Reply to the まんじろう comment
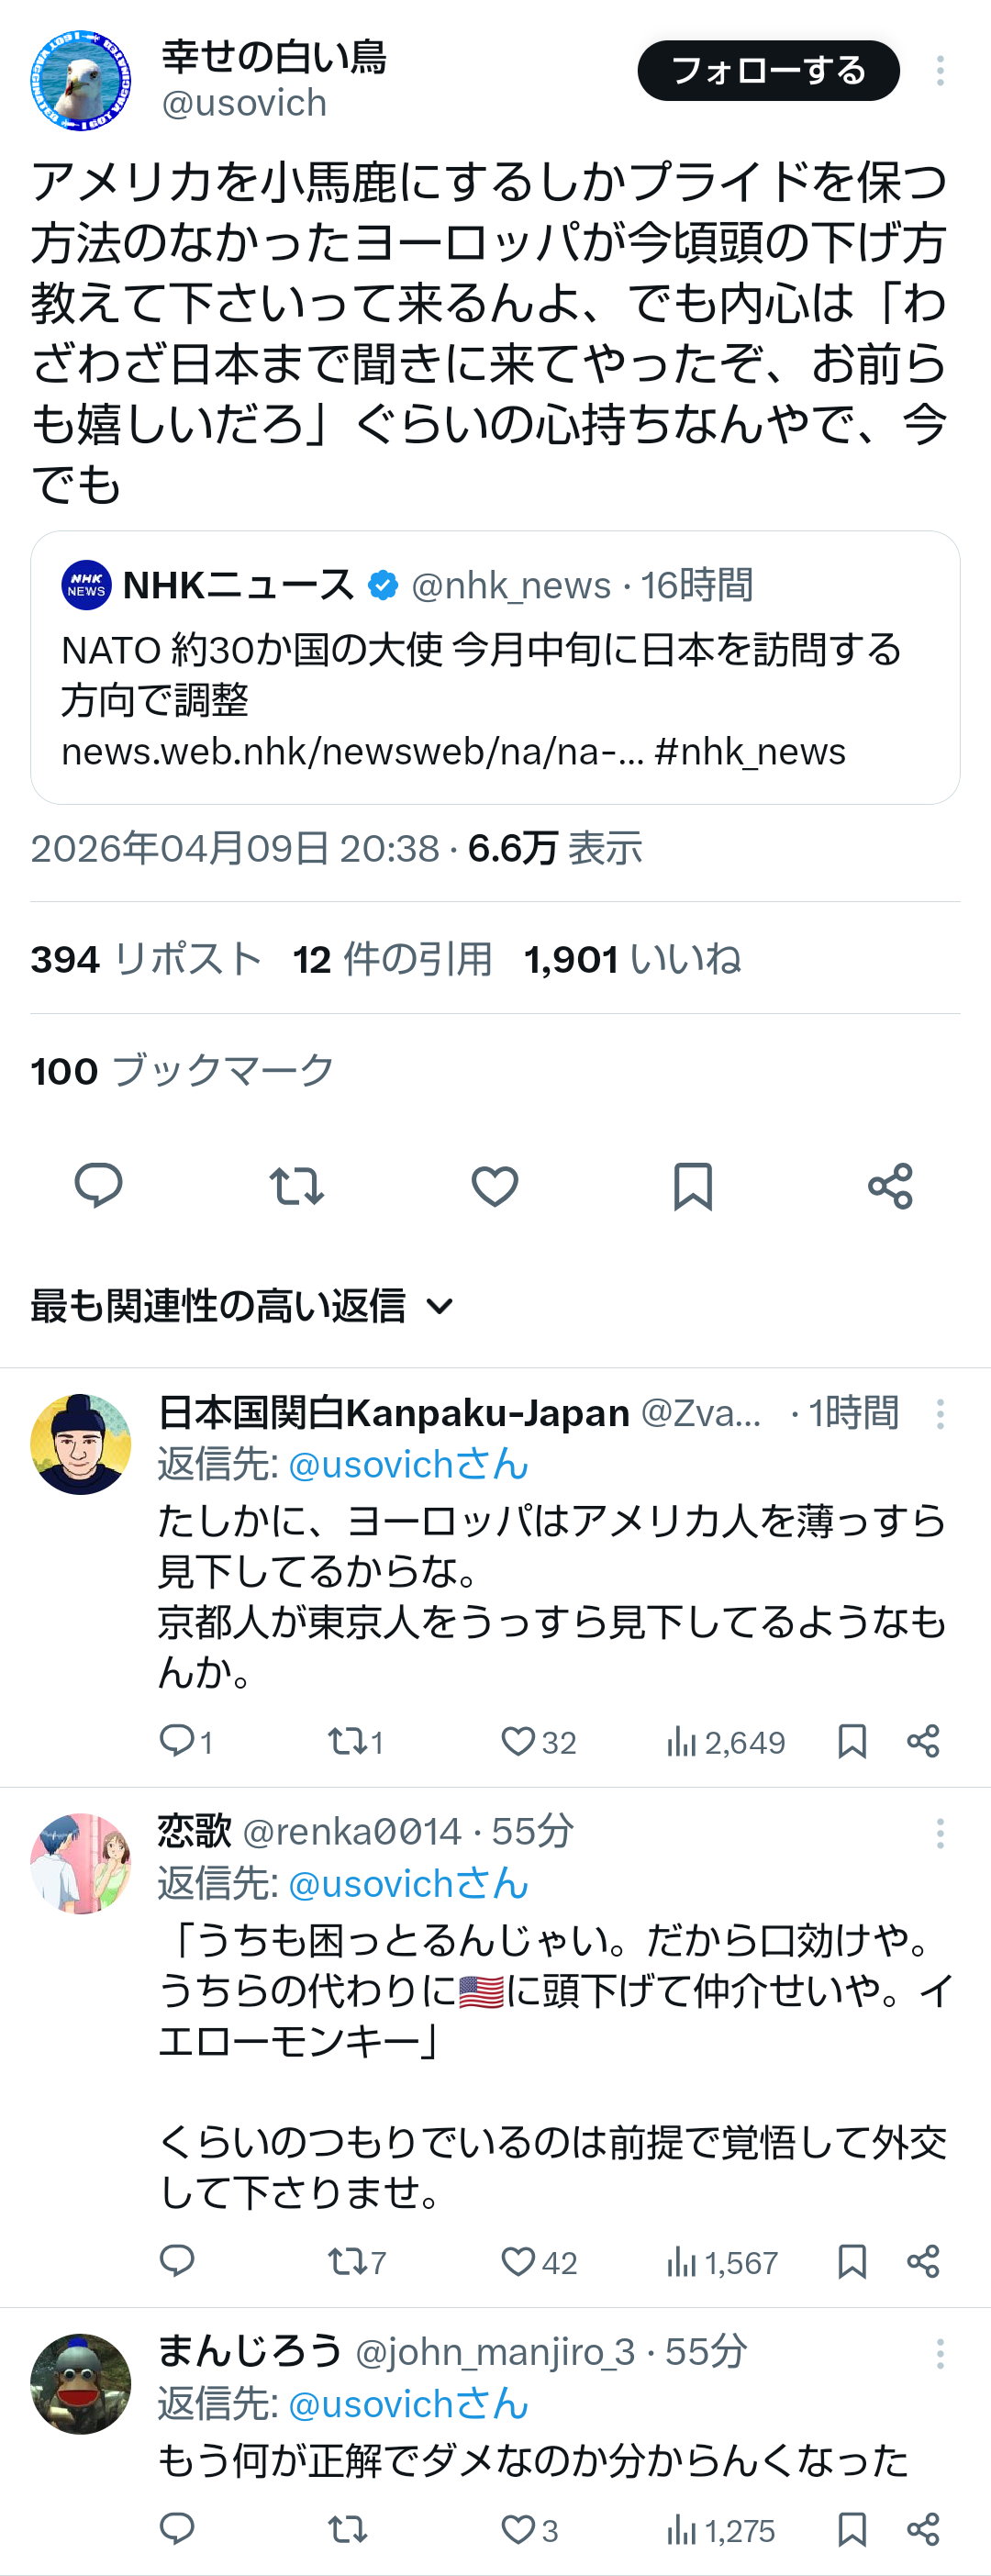Screen dimensions: 991x2576 177,2530
